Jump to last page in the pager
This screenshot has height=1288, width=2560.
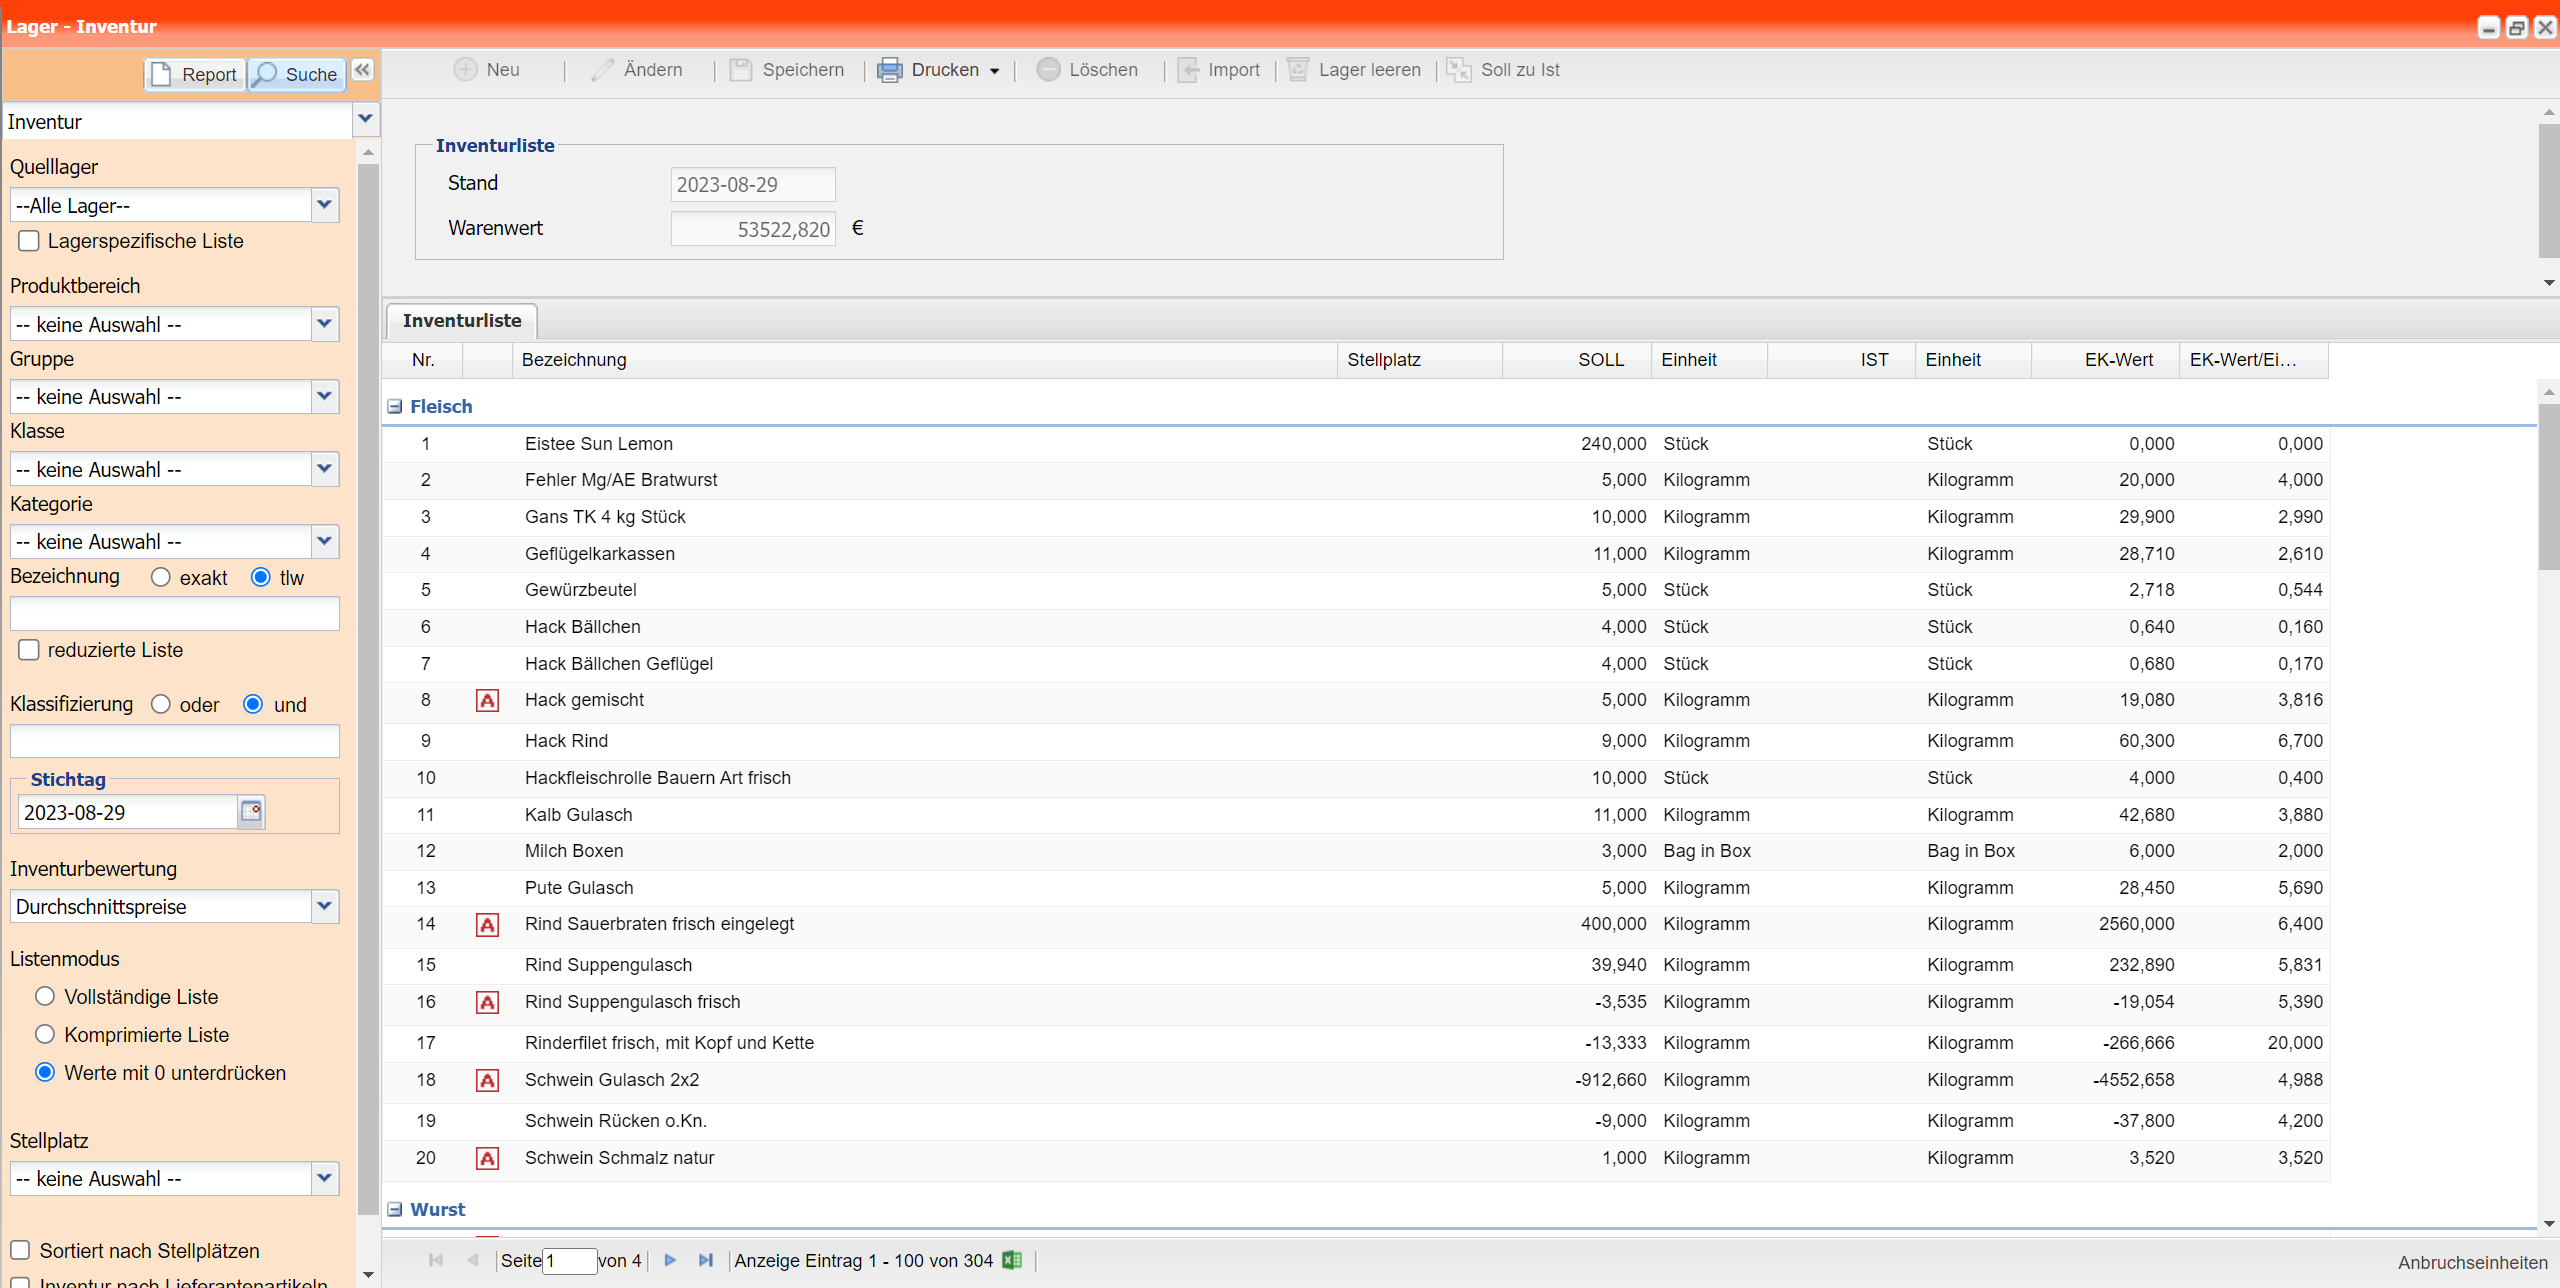point(705,1260)
